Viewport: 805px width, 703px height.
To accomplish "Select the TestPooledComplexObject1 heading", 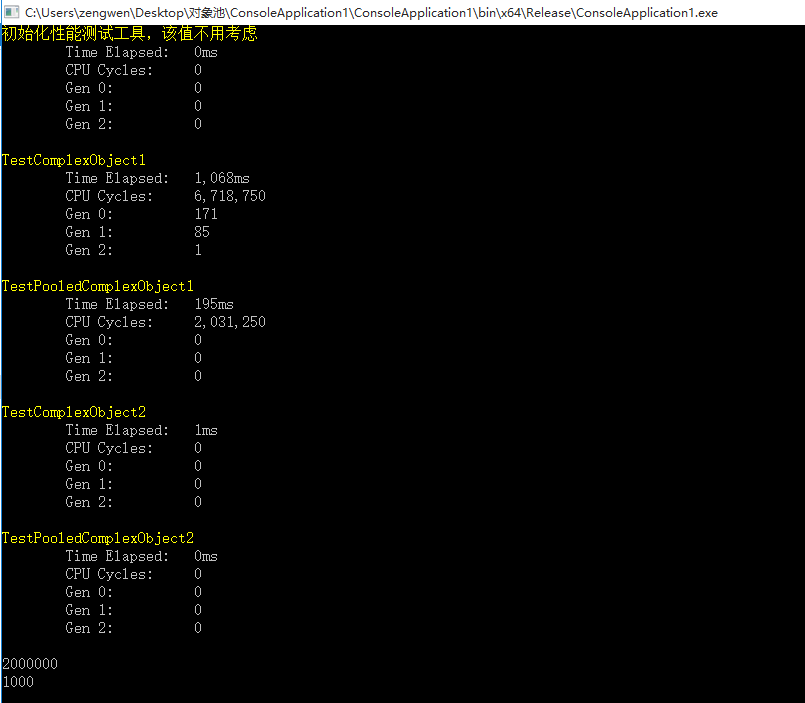I will 98,286.
